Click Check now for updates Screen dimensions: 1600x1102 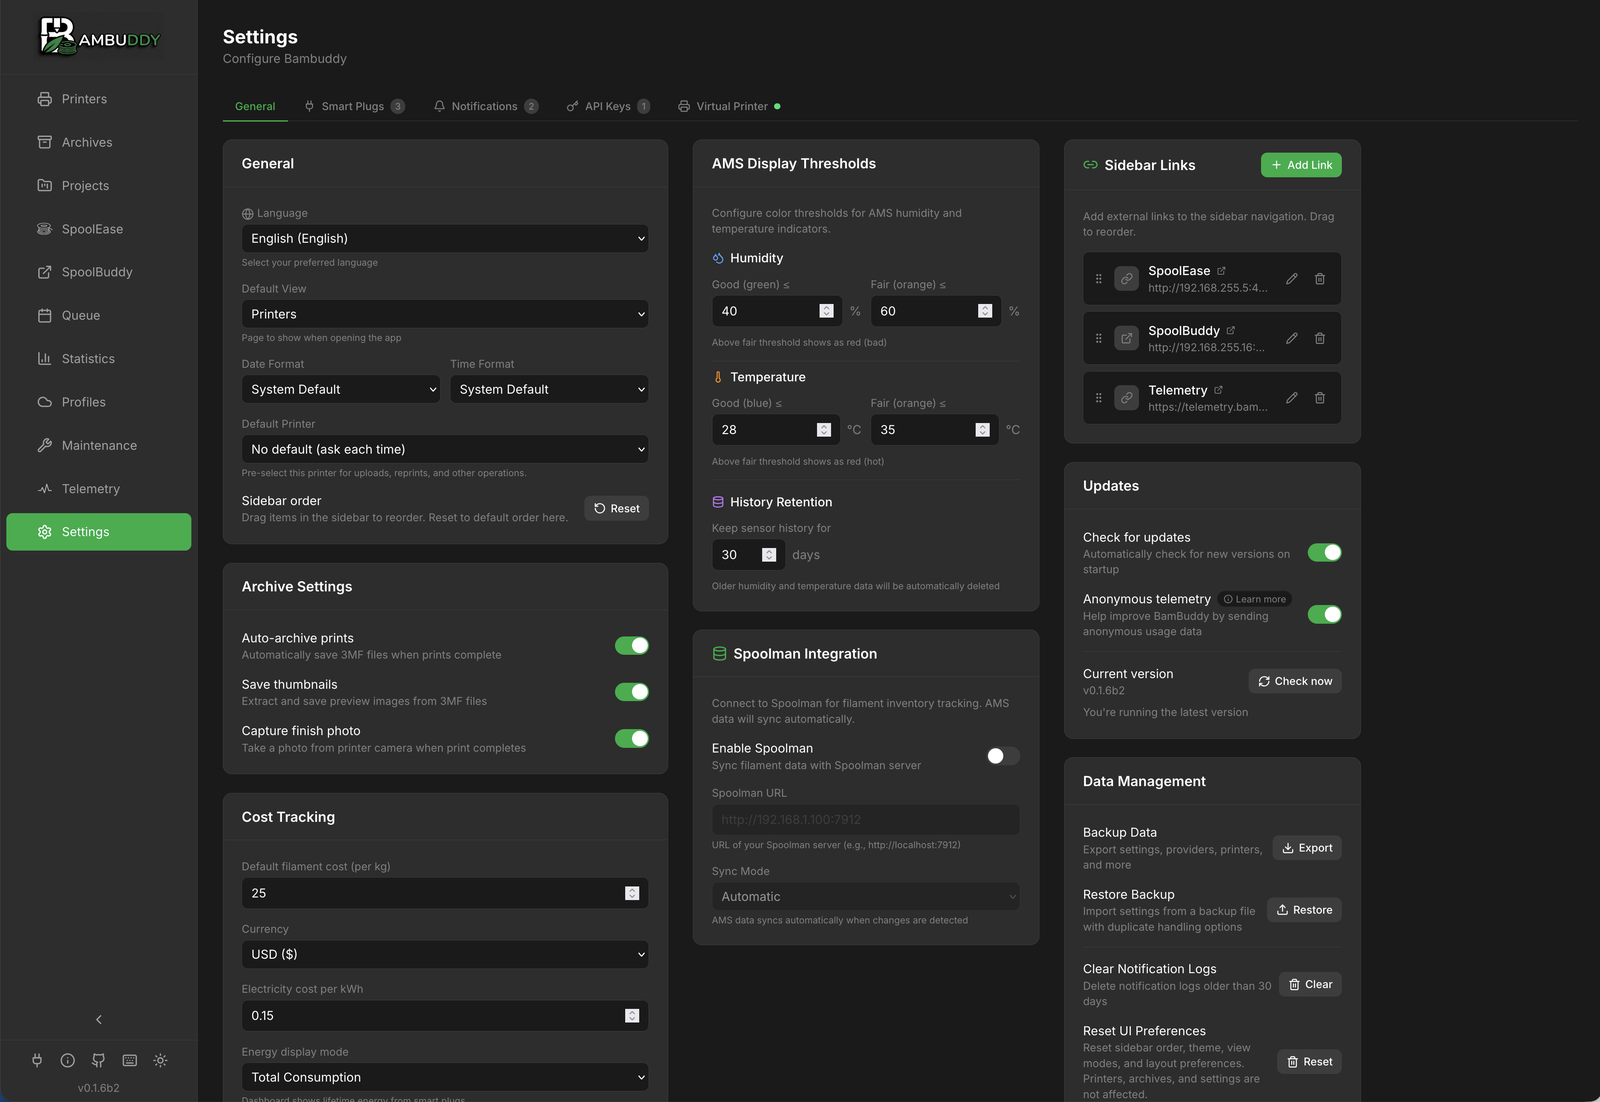[1295, 681]
